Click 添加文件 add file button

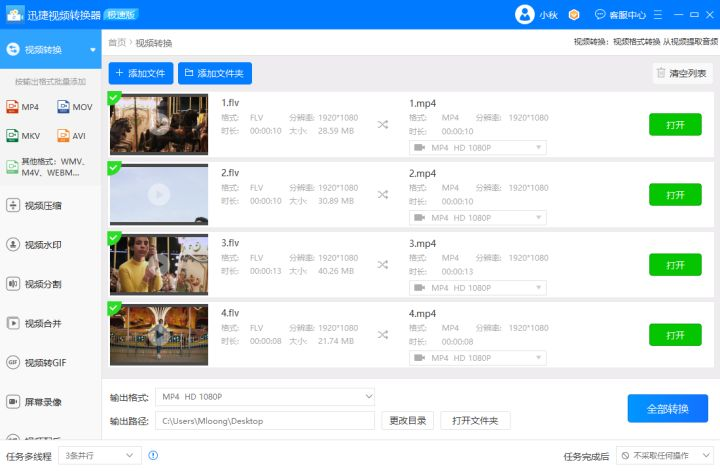point(141,73)
